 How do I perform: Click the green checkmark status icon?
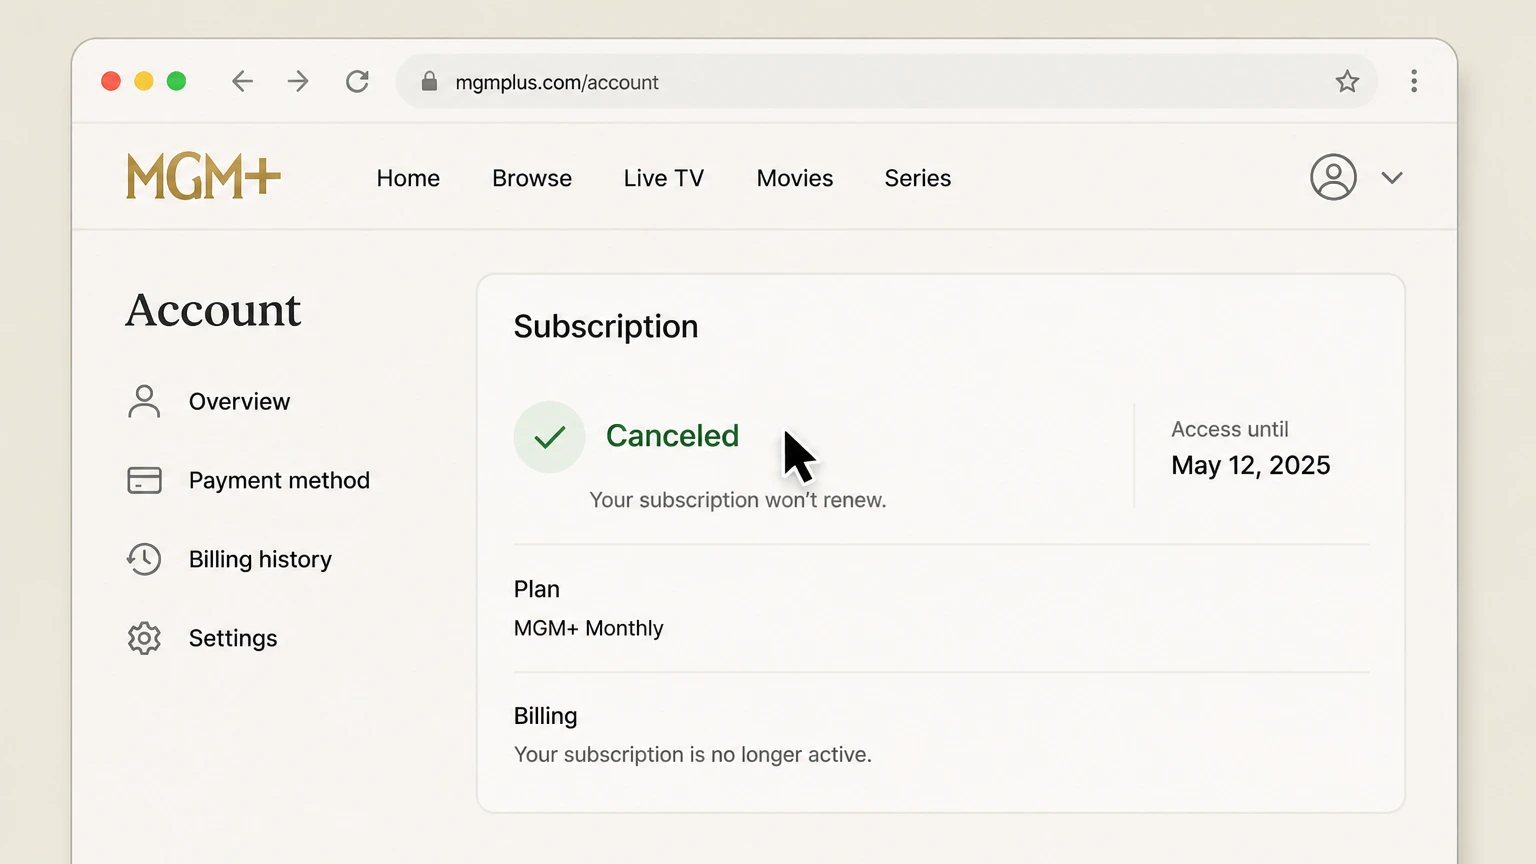click(x=549, y=437)
